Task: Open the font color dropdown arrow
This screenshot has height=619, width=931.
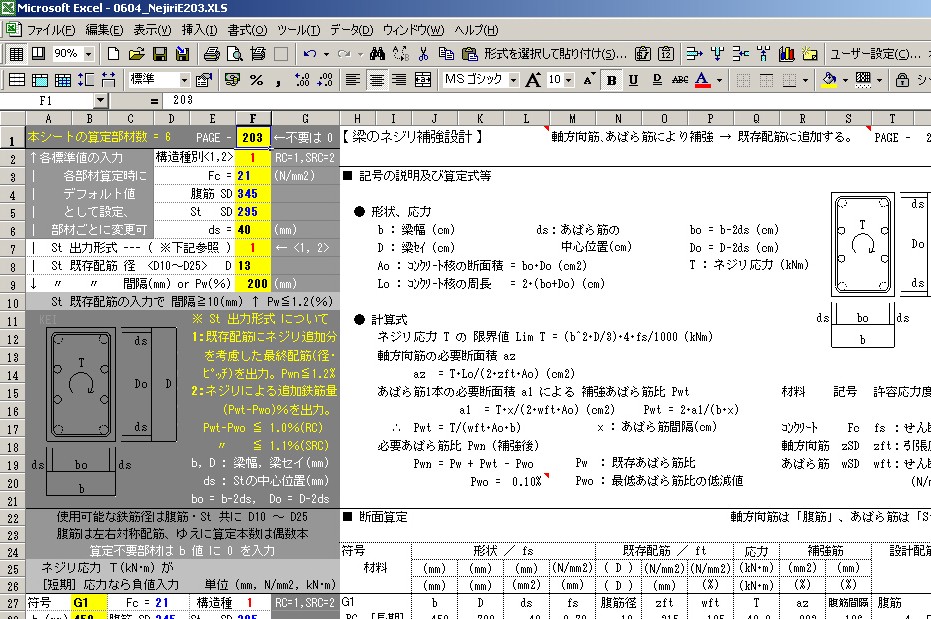Action: 719,80
